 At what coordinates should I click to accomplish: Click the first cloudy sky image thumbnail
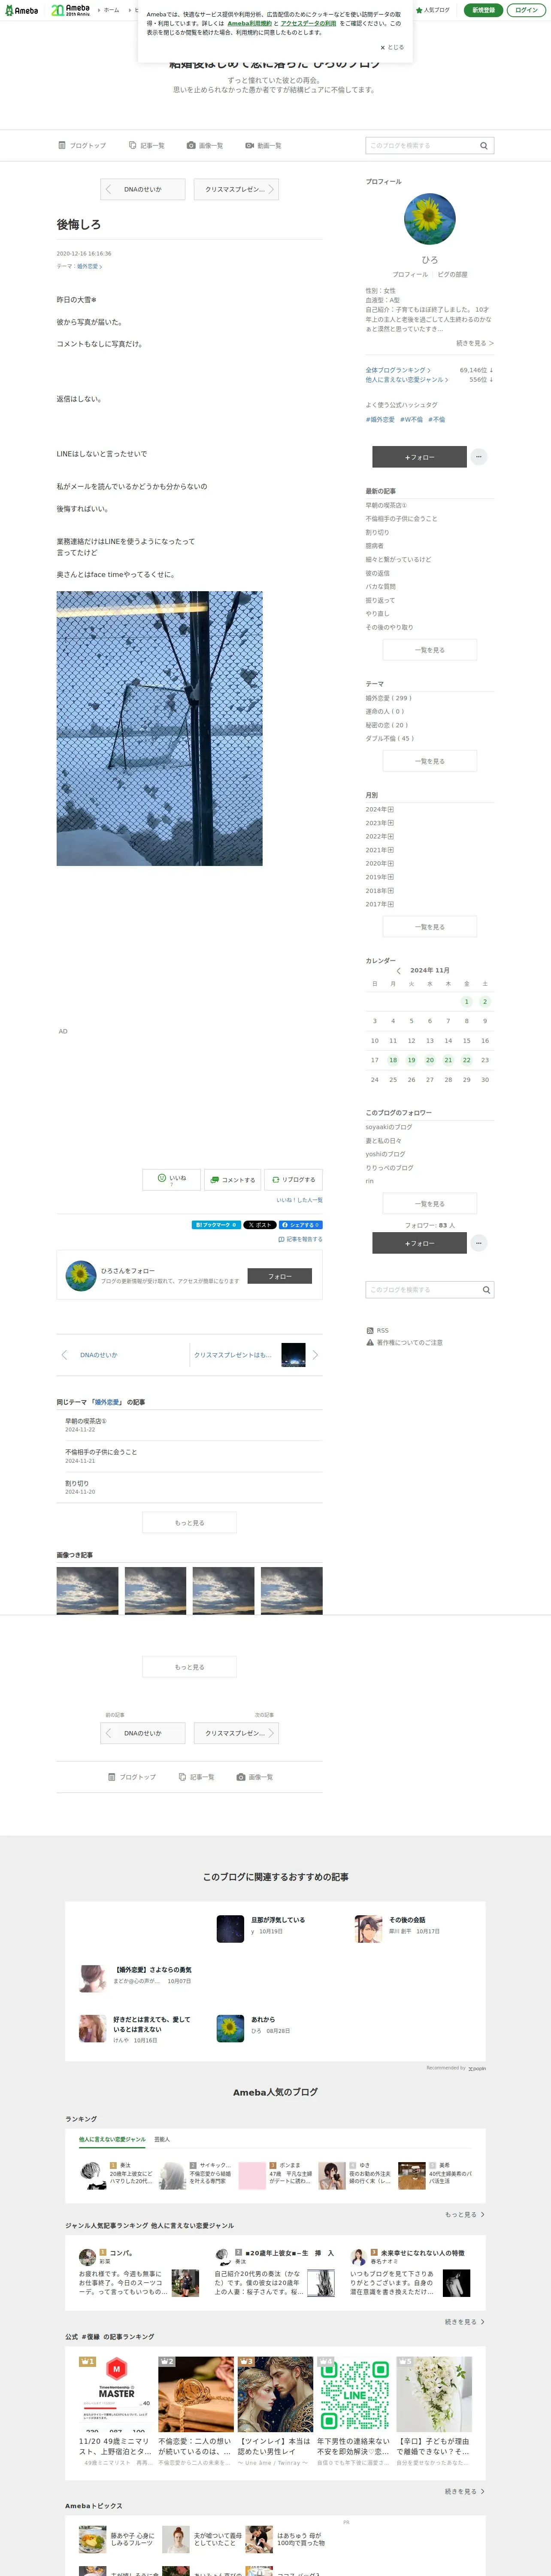coord(87,1591)
